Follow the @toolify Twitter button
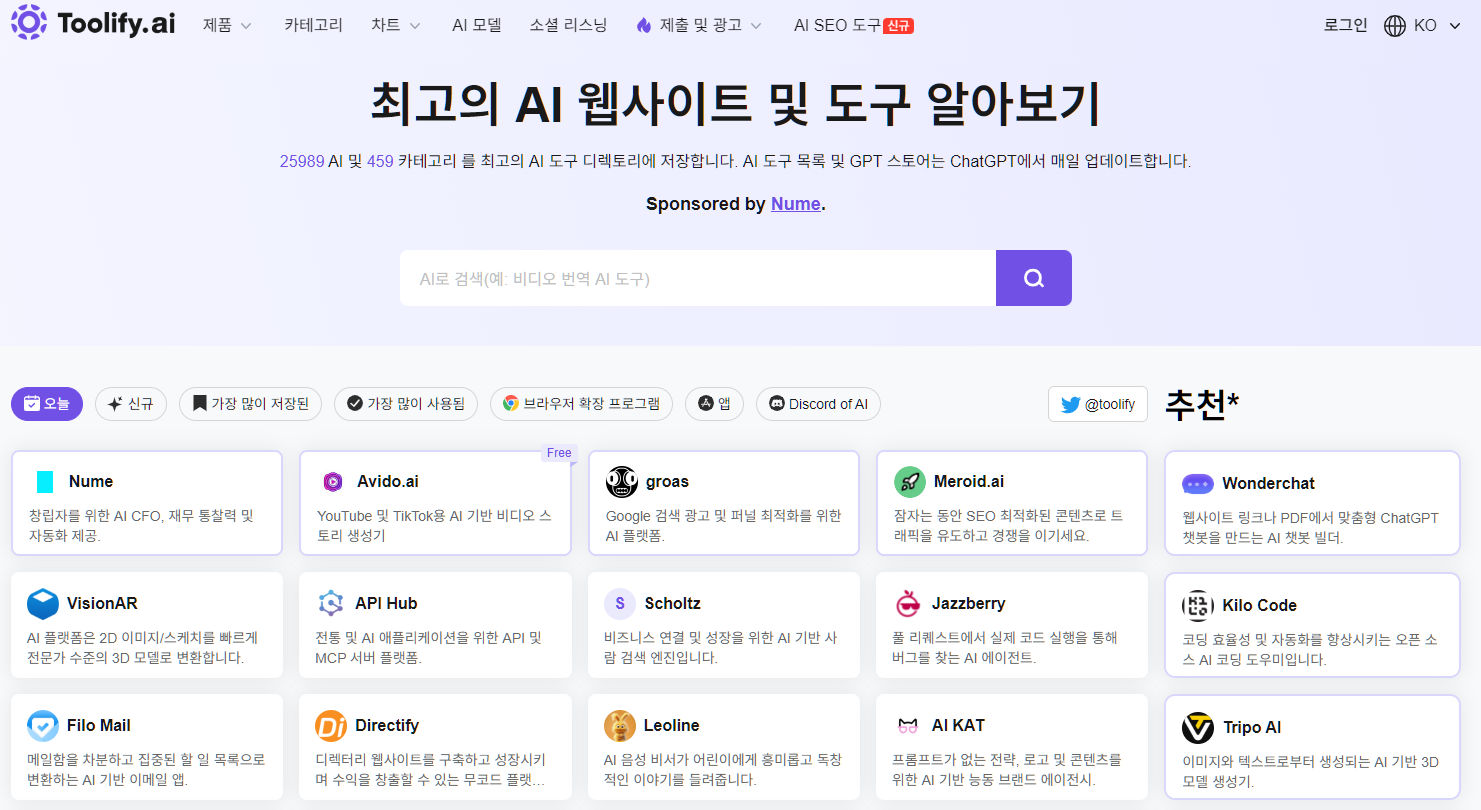This screenshot has height=810, width=1481. pyautogui.click(x=1098, y=404)
